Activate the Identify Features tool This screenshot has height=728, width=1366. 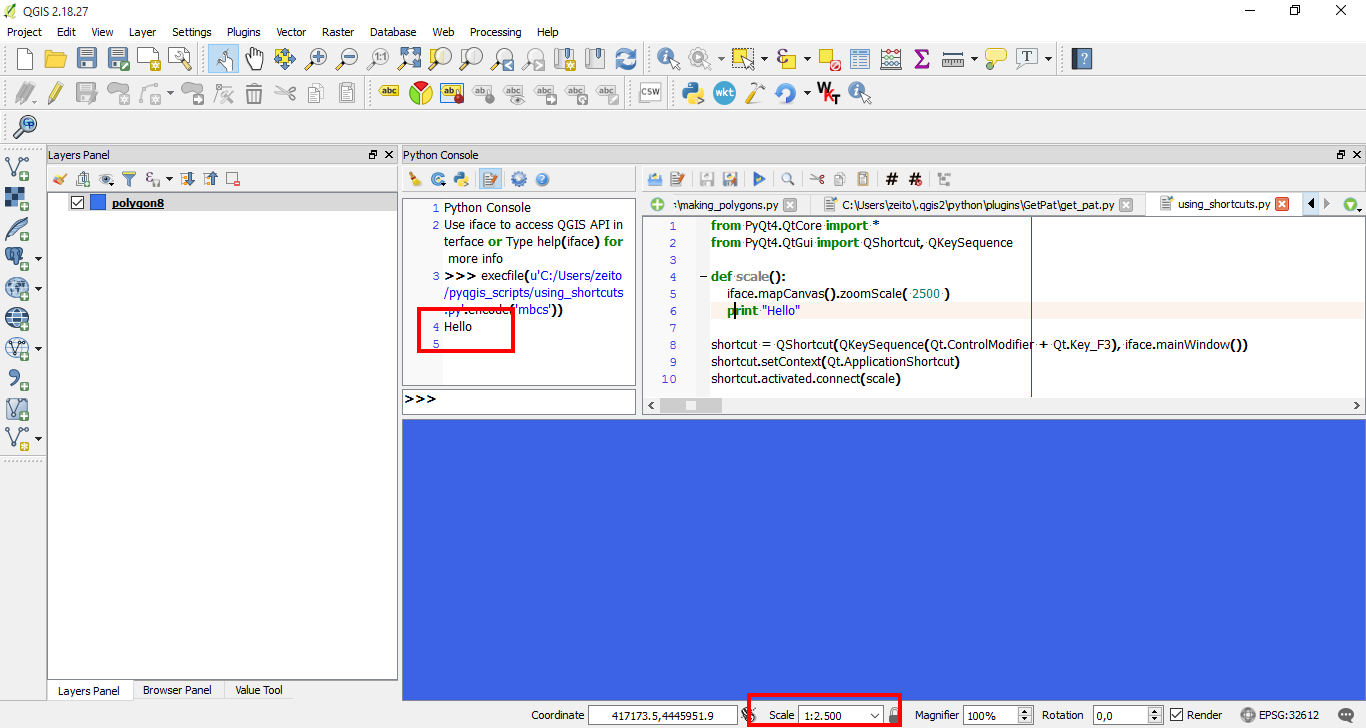click(x=668, y=59)
